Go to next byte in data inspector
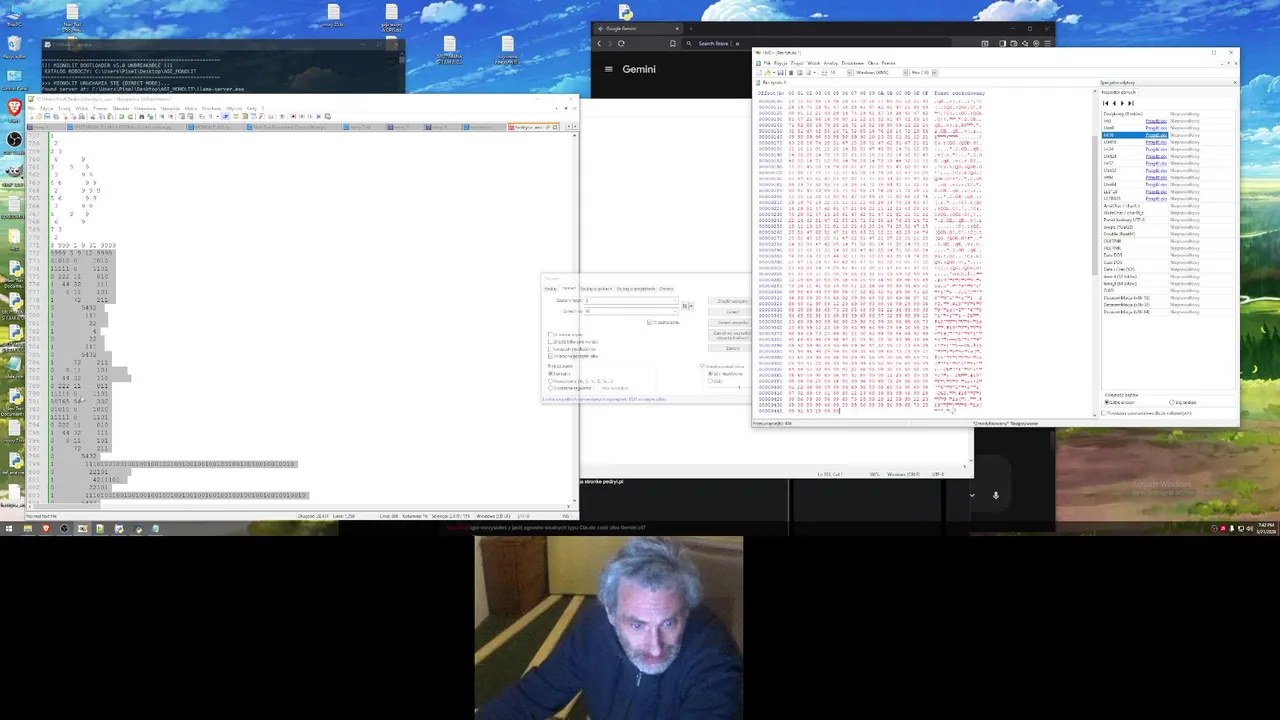This screenshot has width=1280, height=720. pyautogui.click(x=1122, y=103)
